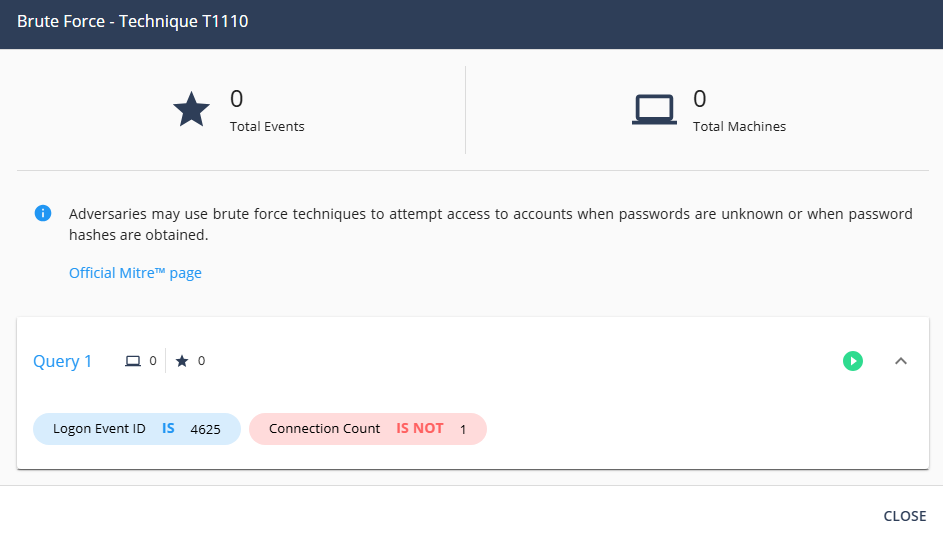Collapse the Query 1 panel using the chevron

coord(900,361)
